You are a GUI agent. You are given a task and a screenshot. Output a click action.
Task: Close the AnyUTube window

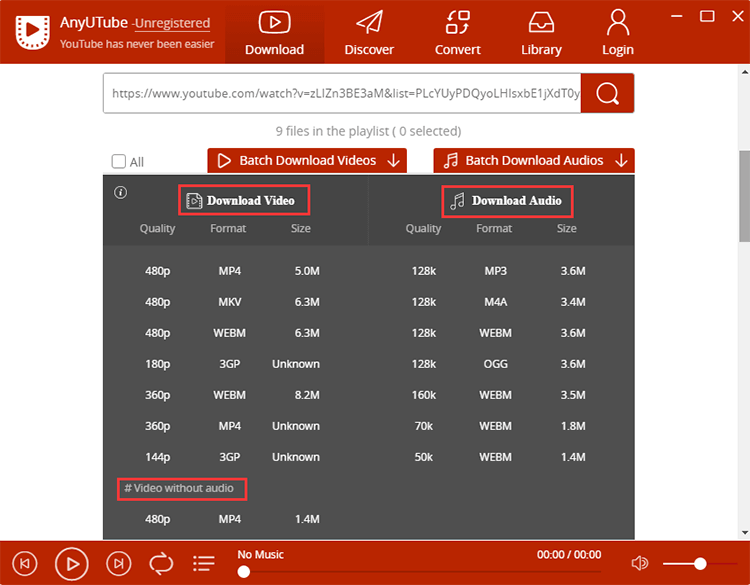pyautogui.click(x=738, y=16)
